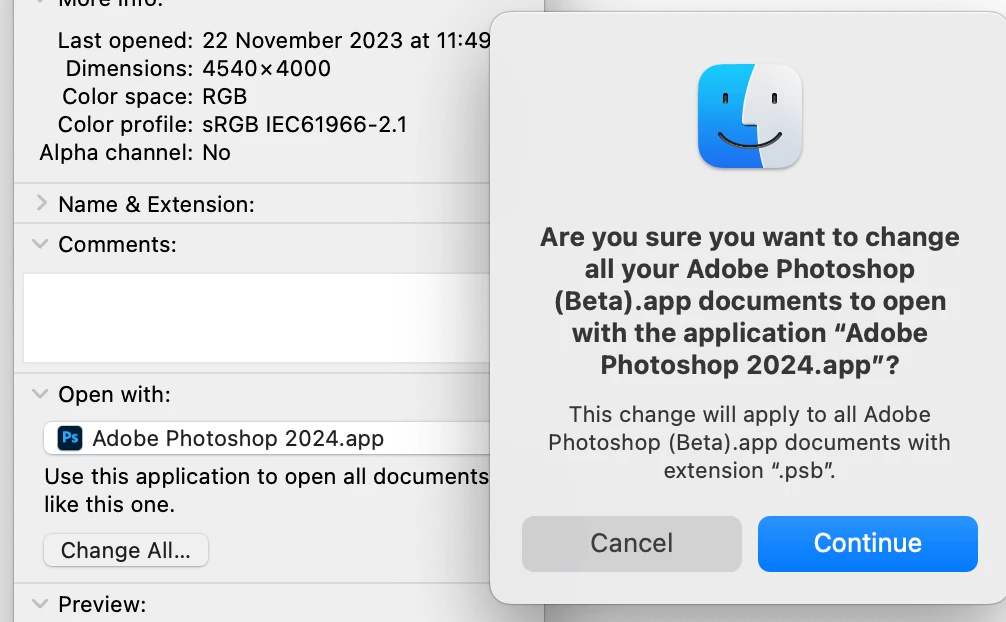Collapse the Preview section
Image resolution: width=1006 pixels, height=622 pixels.
[x=40, y=603]
